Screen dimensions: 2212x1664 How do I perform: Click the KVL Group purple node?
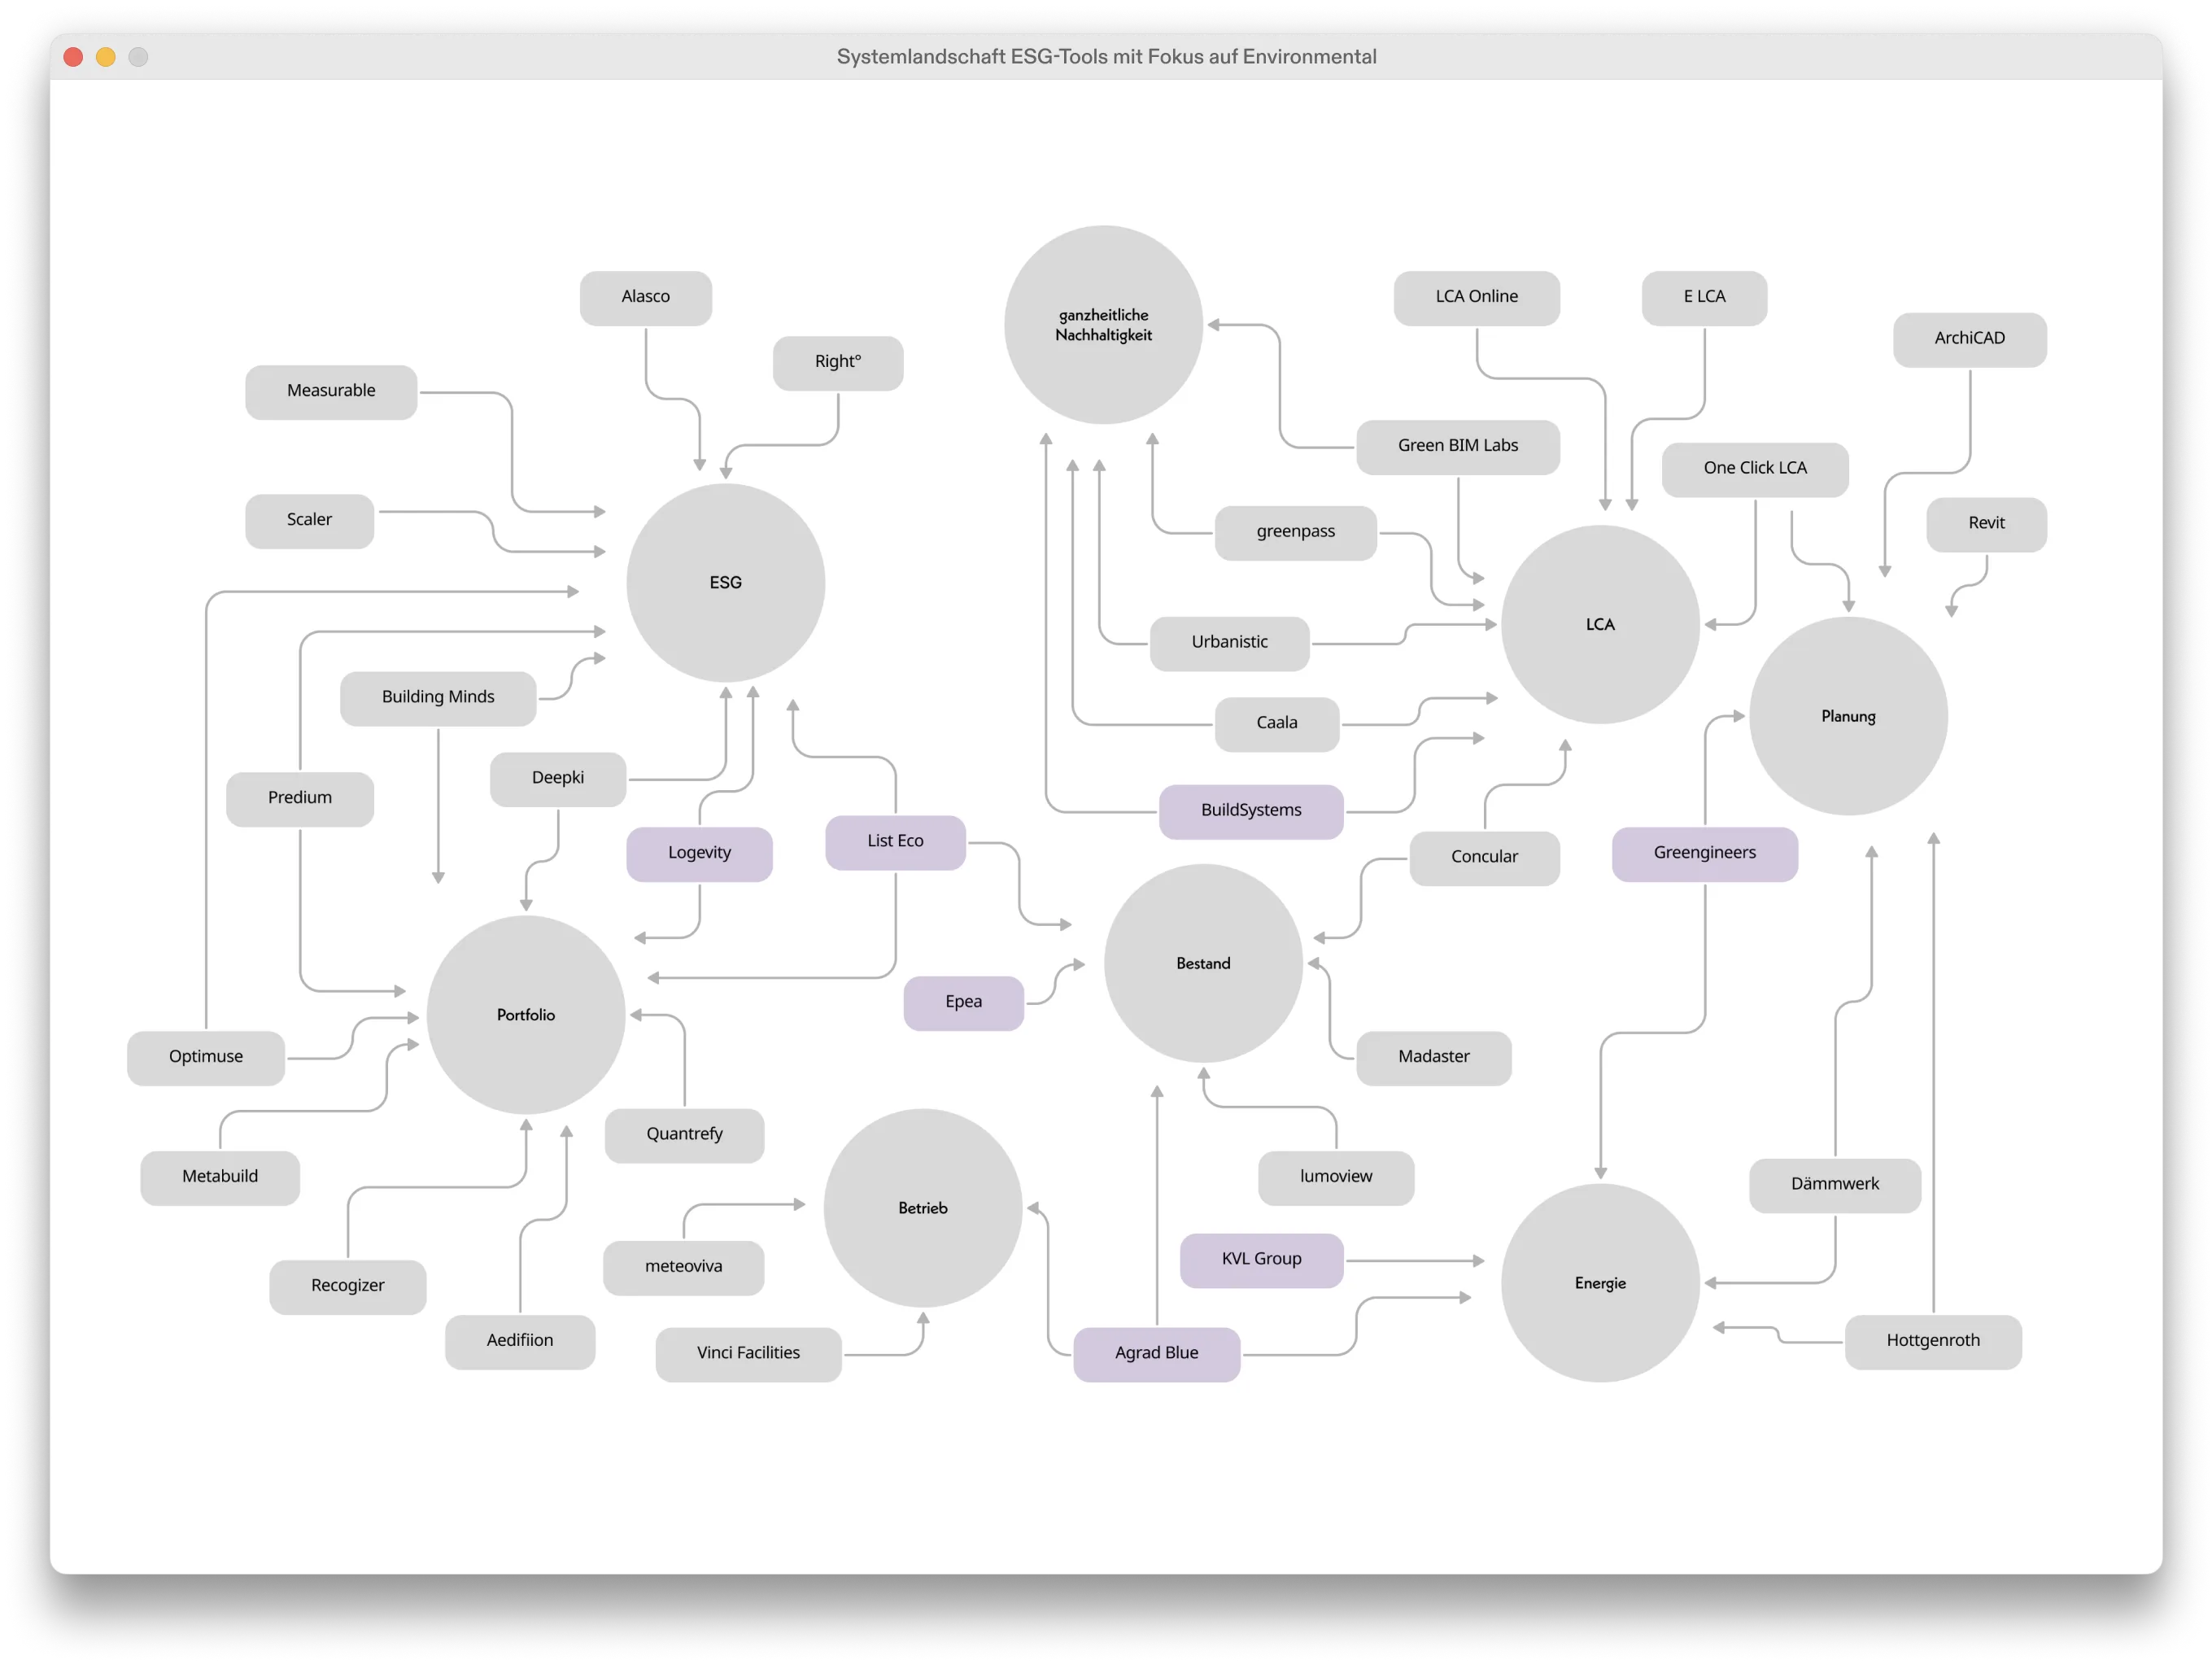click(1261, 1259)
